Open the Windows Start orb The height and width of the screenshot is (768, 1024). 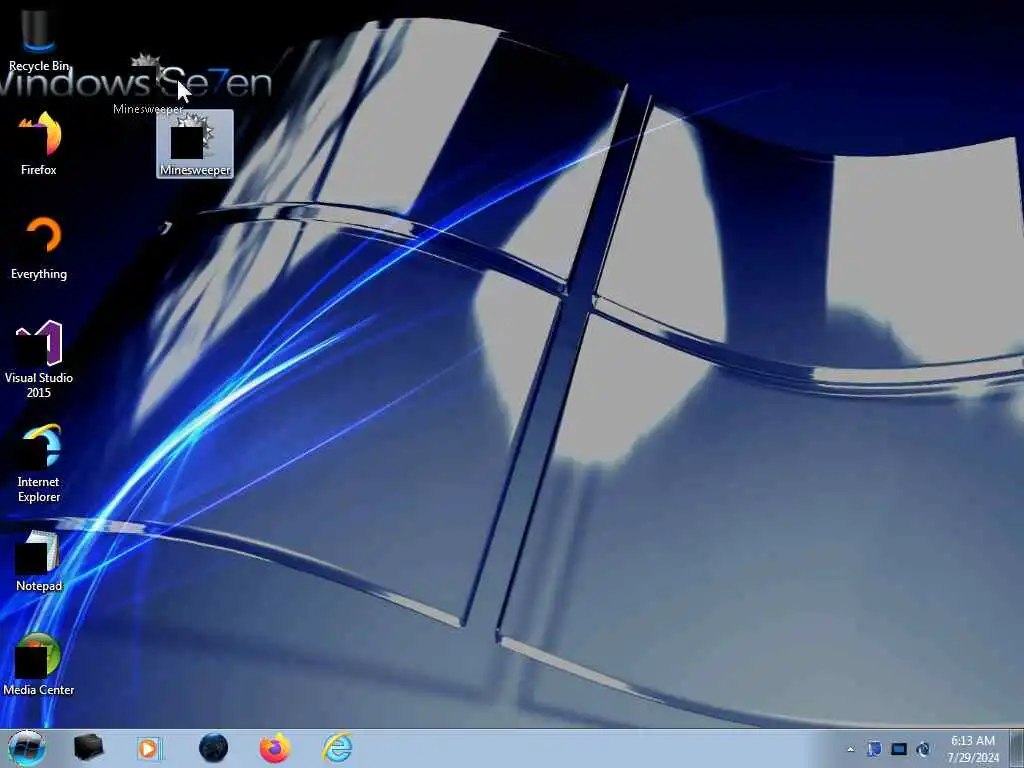(27, 748)
